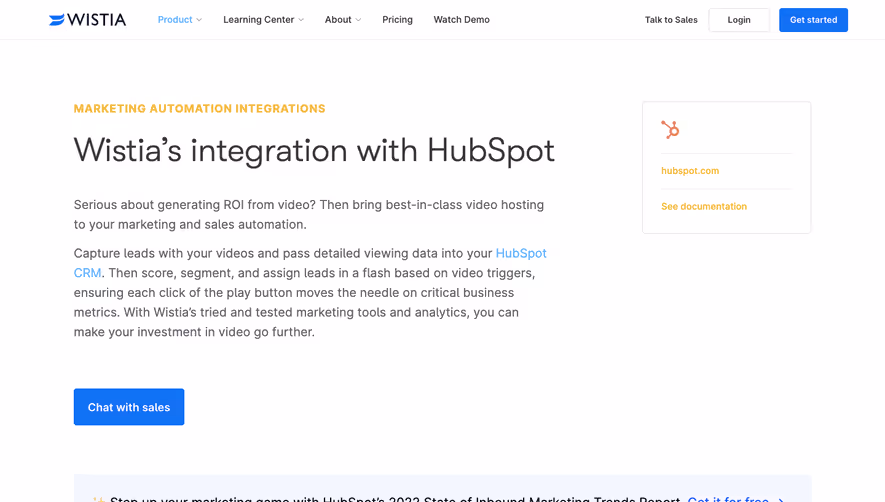Click the Chat with sales button
The width and height of the screenshot is (885, 502).
pyautogui.click(x=129, y=407)
